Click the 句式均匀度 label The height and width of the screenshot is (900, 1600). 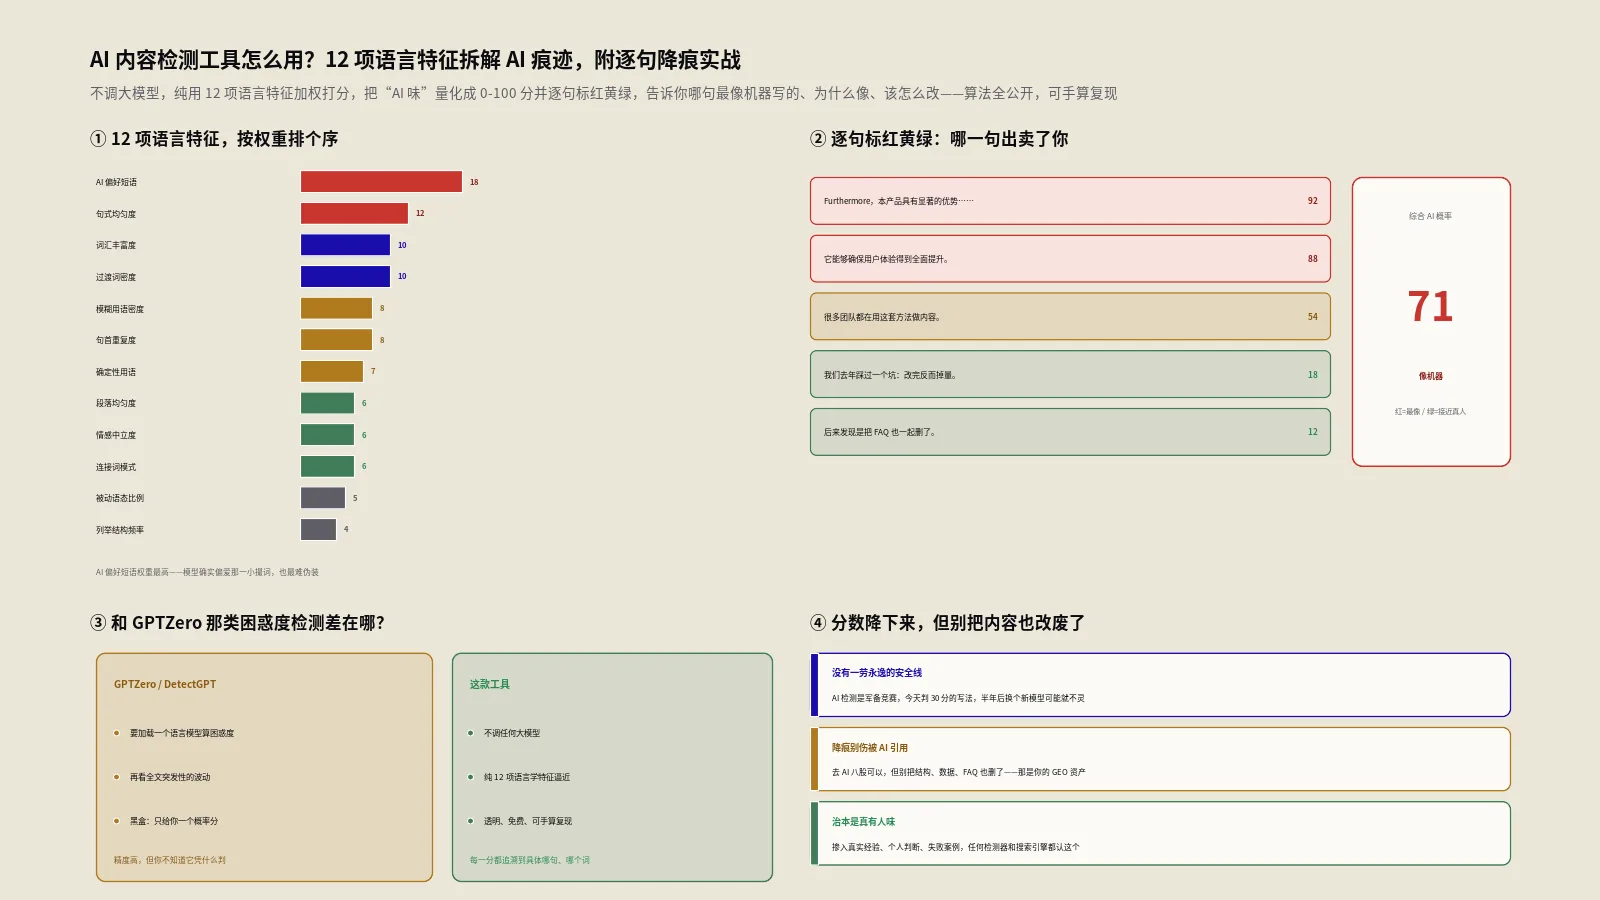[x=116, y=214]
